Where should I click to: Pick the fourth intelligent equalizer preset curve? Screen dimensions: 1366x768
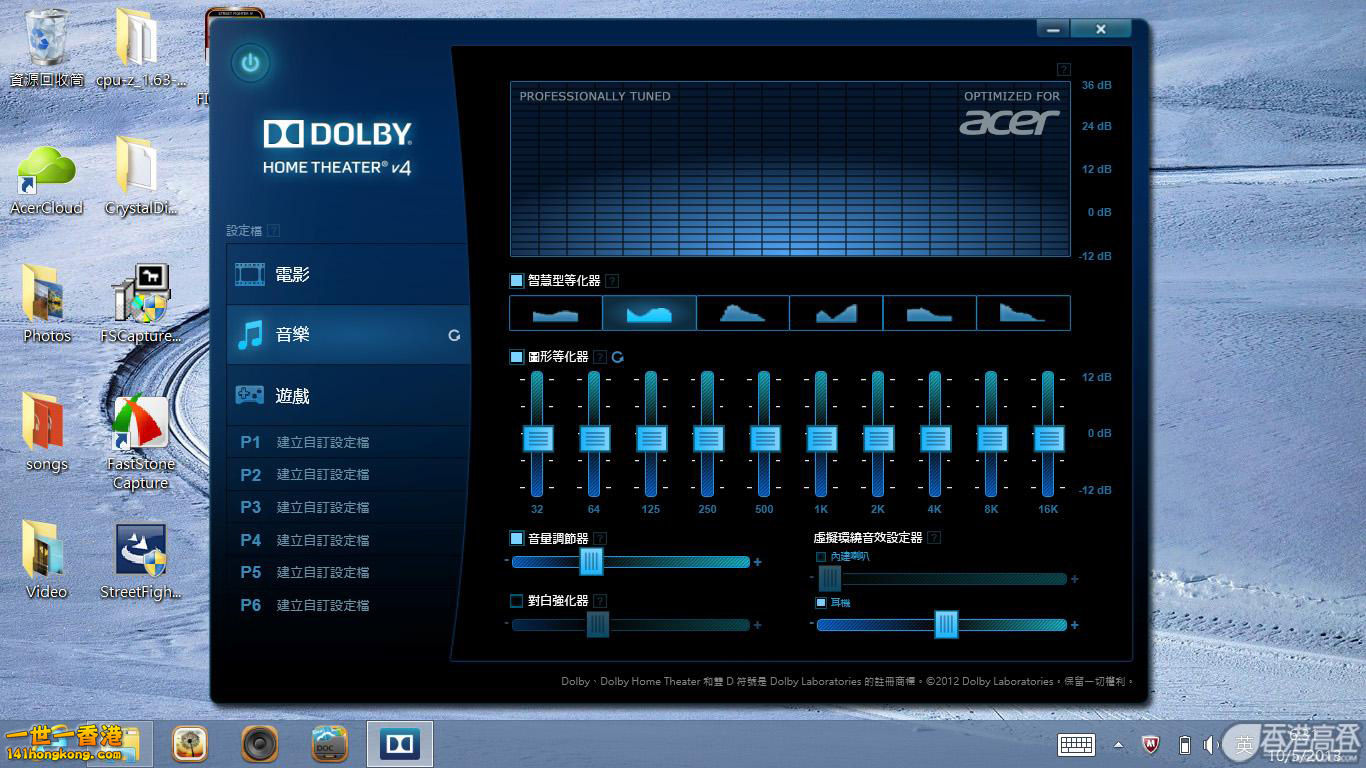point(836,313)
